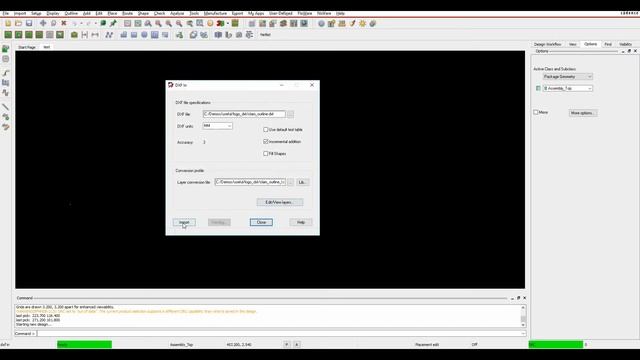Switch to the Visibility tab

coord(625,44)
